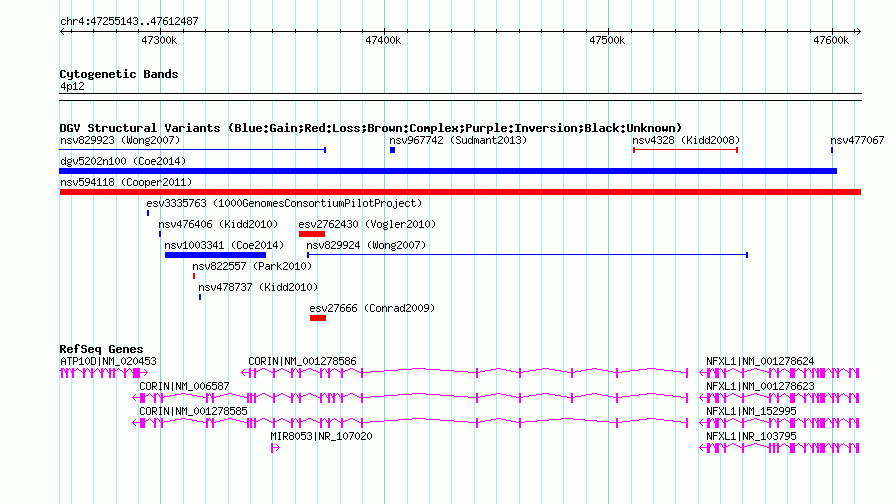The width and height of the screenshot is (890, 504).
Task: Click the 47500k ruler tick label
Action: pyautogui.click(x=607, y=40)
